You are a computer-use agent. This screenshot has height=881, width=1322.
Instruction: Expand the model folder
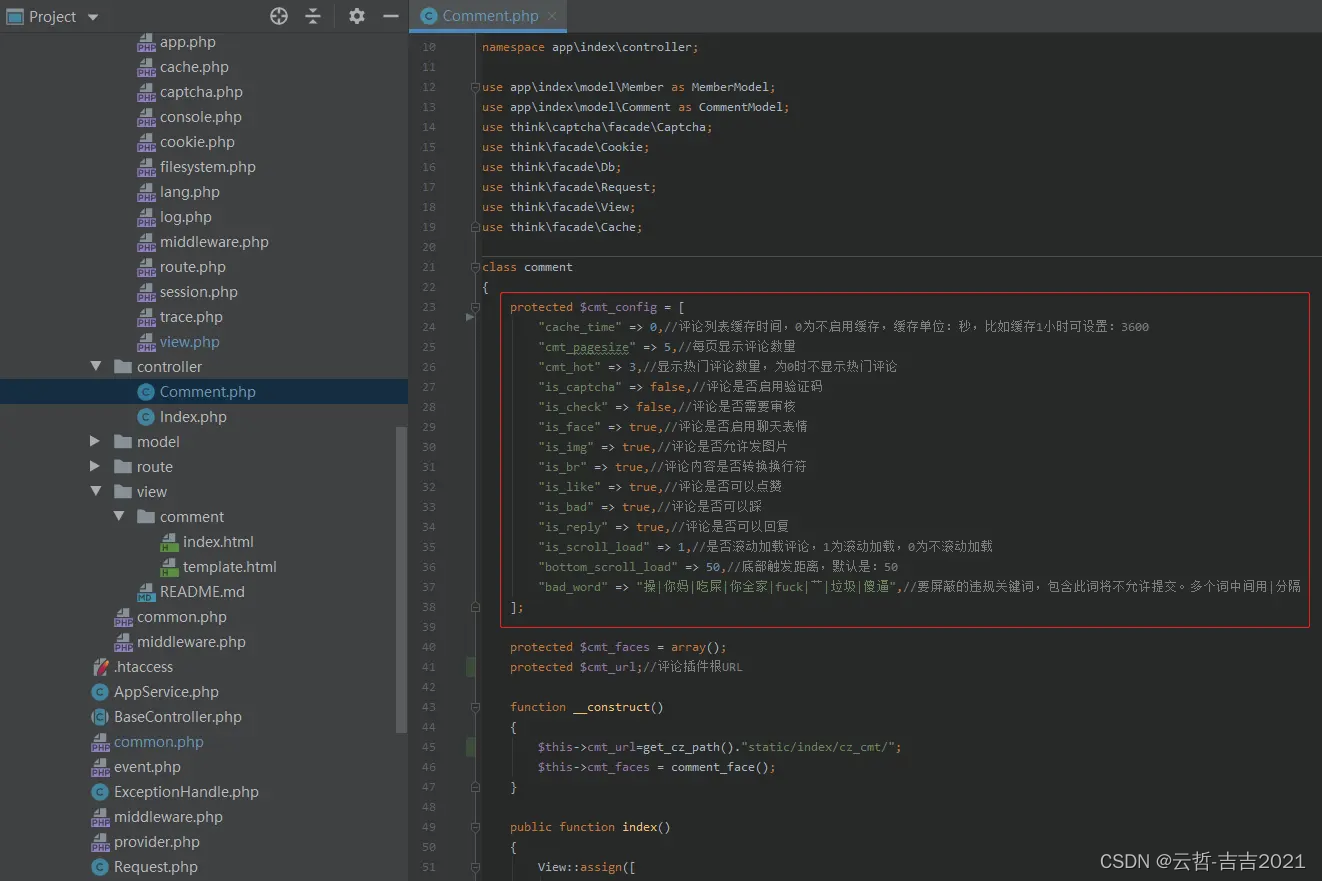(x=95, y=442)
